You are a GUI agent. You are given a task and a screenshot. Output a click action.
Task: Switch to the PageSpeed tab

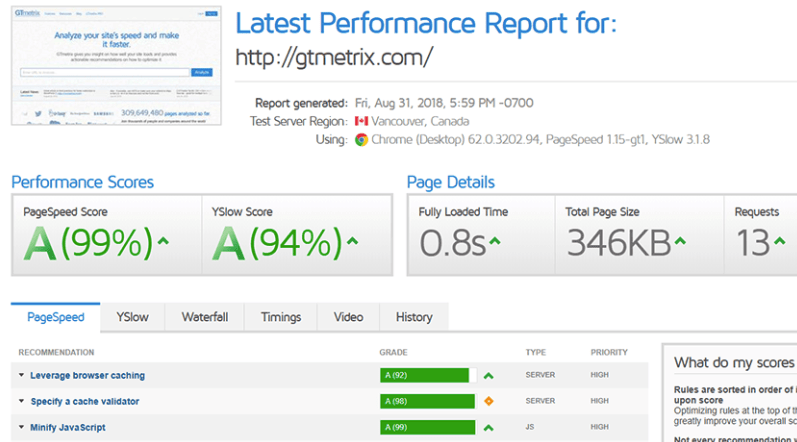(x=55, y=317)
